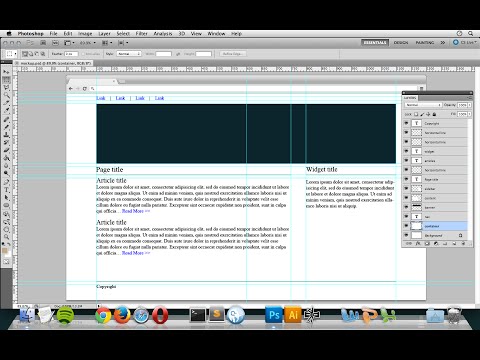Screen dimensions: 480x360
Task: Select the Lasso tool
Action: coord(6,87)
